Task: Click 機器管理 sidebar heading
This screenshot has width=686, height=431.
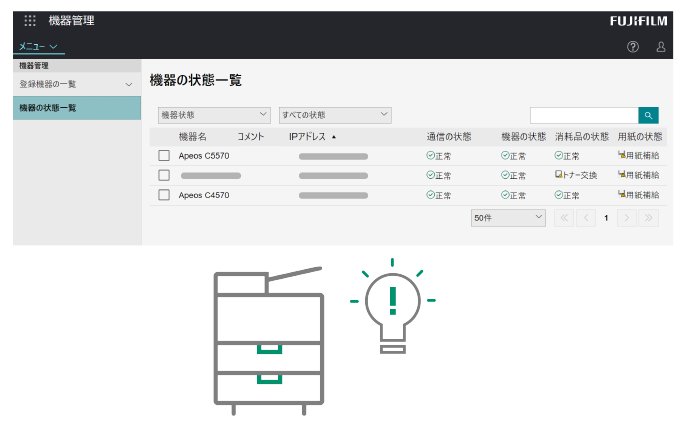Action: (x=34, y=66)
